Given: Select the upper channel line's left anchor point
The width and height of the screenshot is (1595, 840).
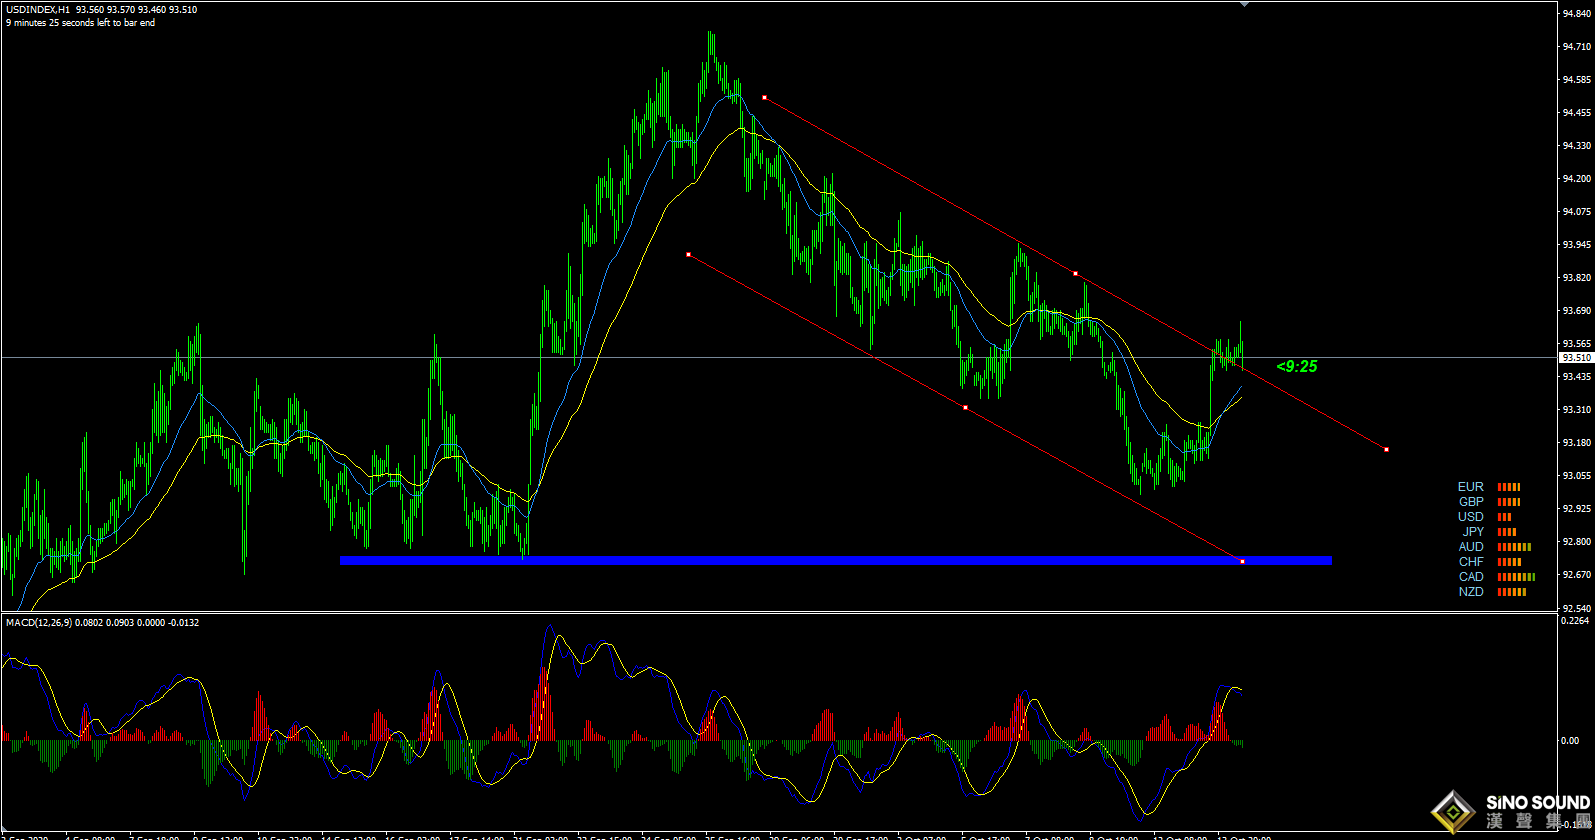Looking at the screenshot, I should click(764, 97).
